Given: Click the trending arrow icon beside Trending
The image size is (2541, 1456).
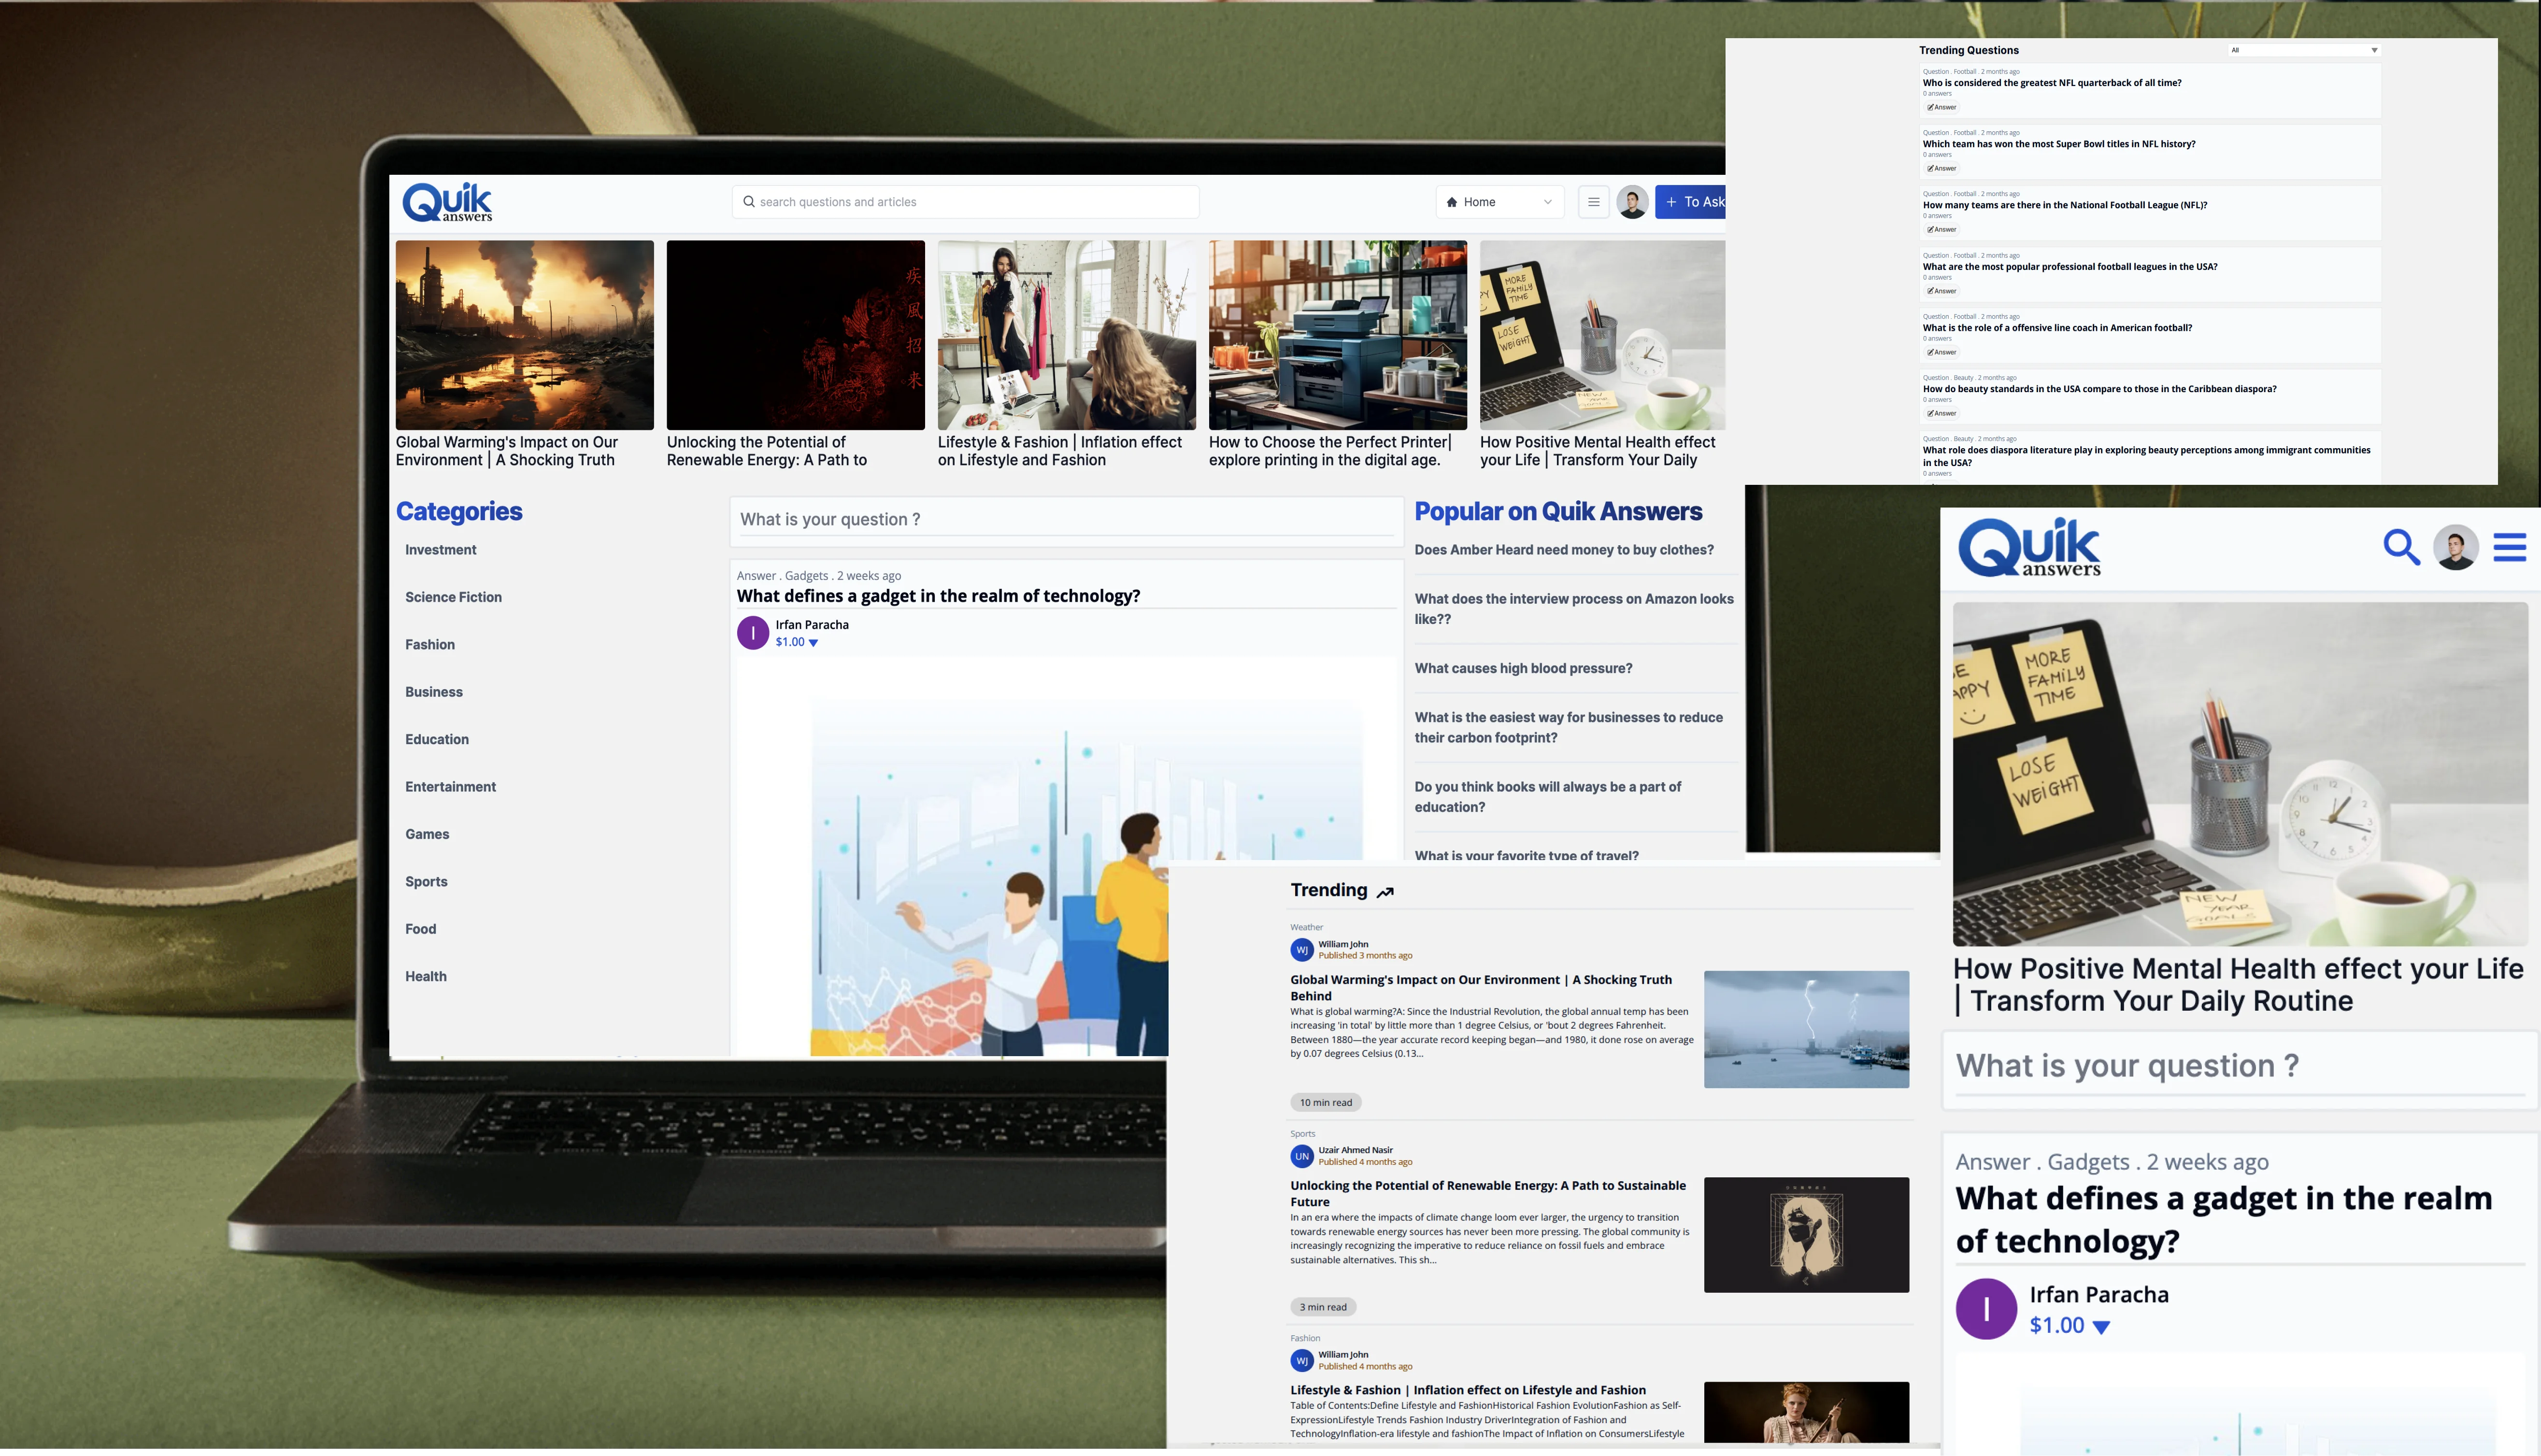Looking at the screenshot, I should point(1385,892).
